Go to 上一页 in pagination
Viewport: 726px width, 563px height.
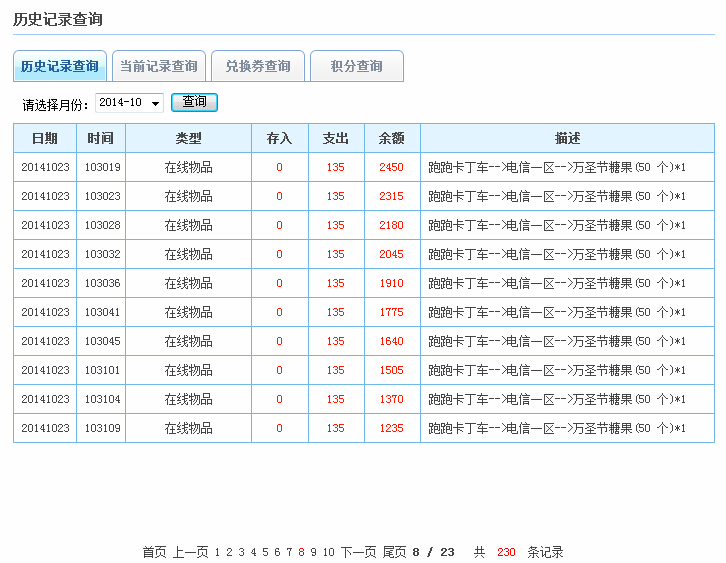pos(190,552)
